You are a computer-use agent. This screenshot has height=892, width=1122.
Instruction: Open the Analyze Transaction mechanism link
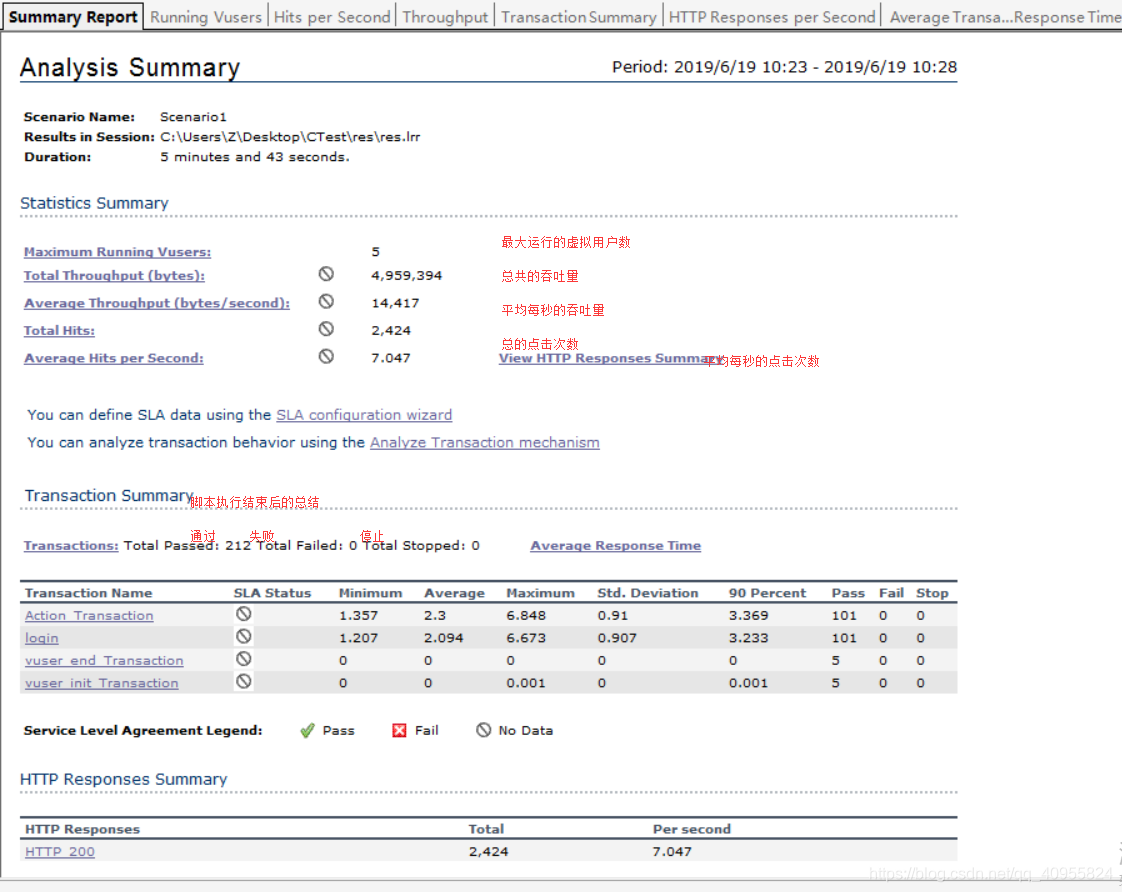tap(484, 443)
